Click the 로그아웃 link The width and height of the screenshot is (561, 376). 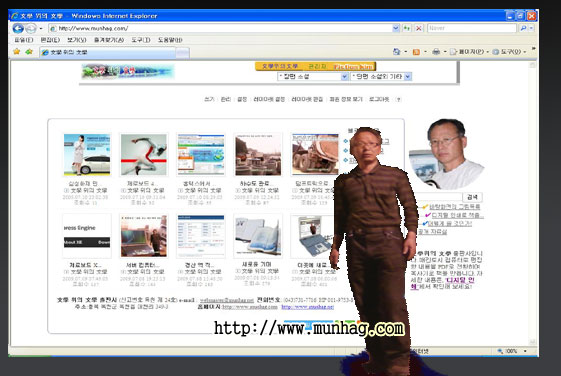(379, 99)
